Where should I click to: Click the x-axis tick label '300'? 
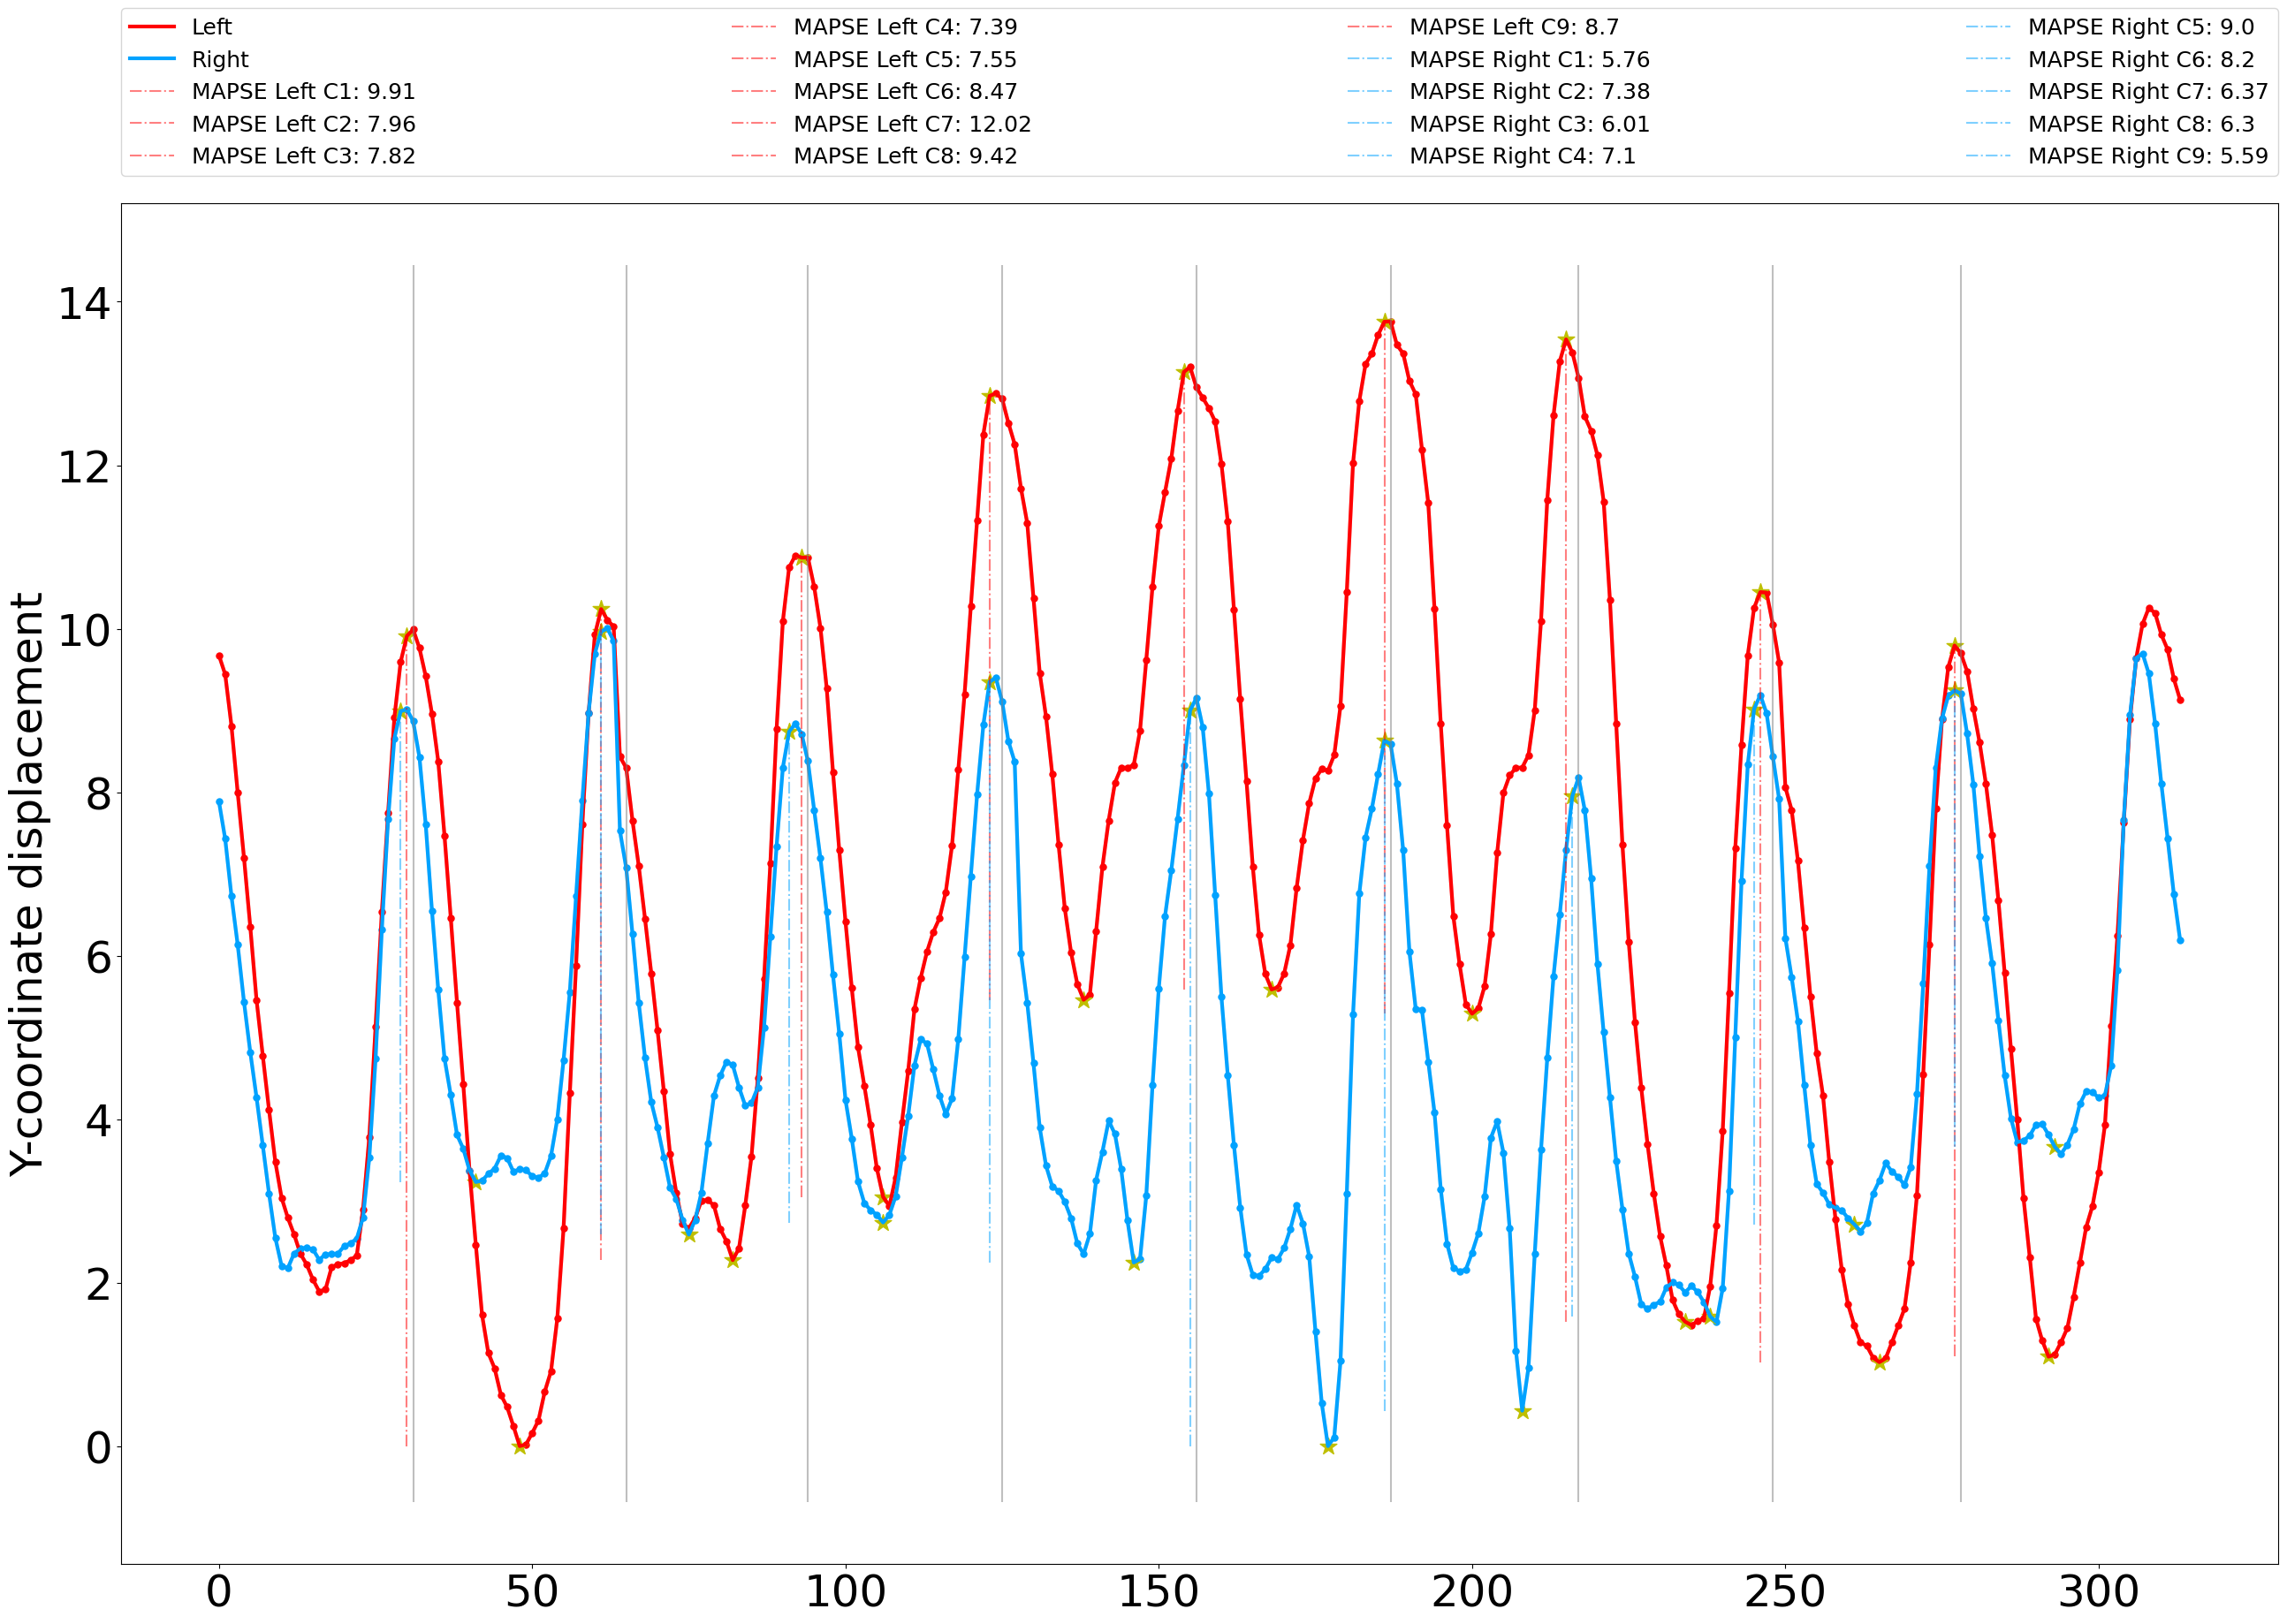click(2098, 1592)
